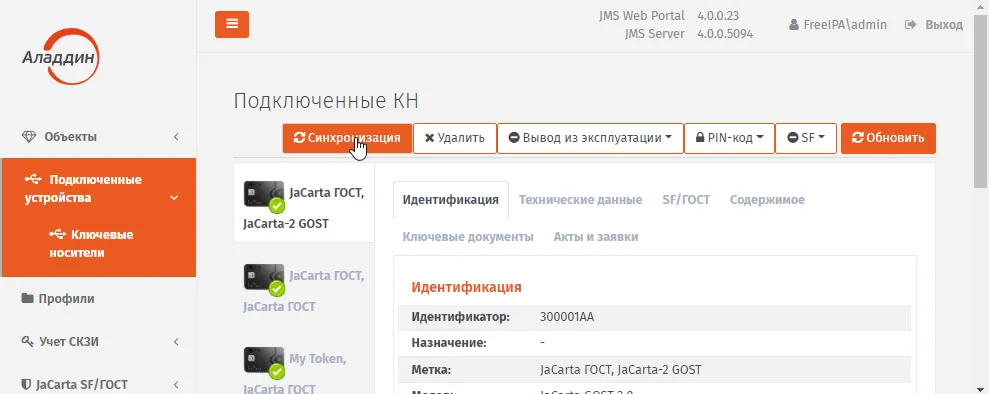Switch to the Технические данные tab
The image size is (989, 394).
(x=580, y=200)
